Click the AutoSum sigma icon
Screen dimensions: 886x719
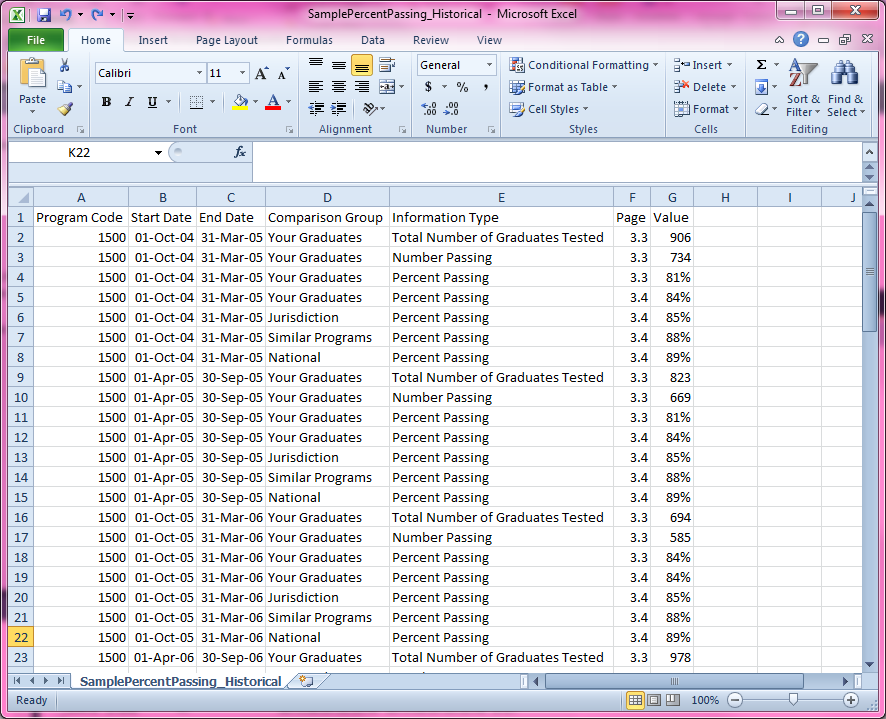tap(762, 64)
